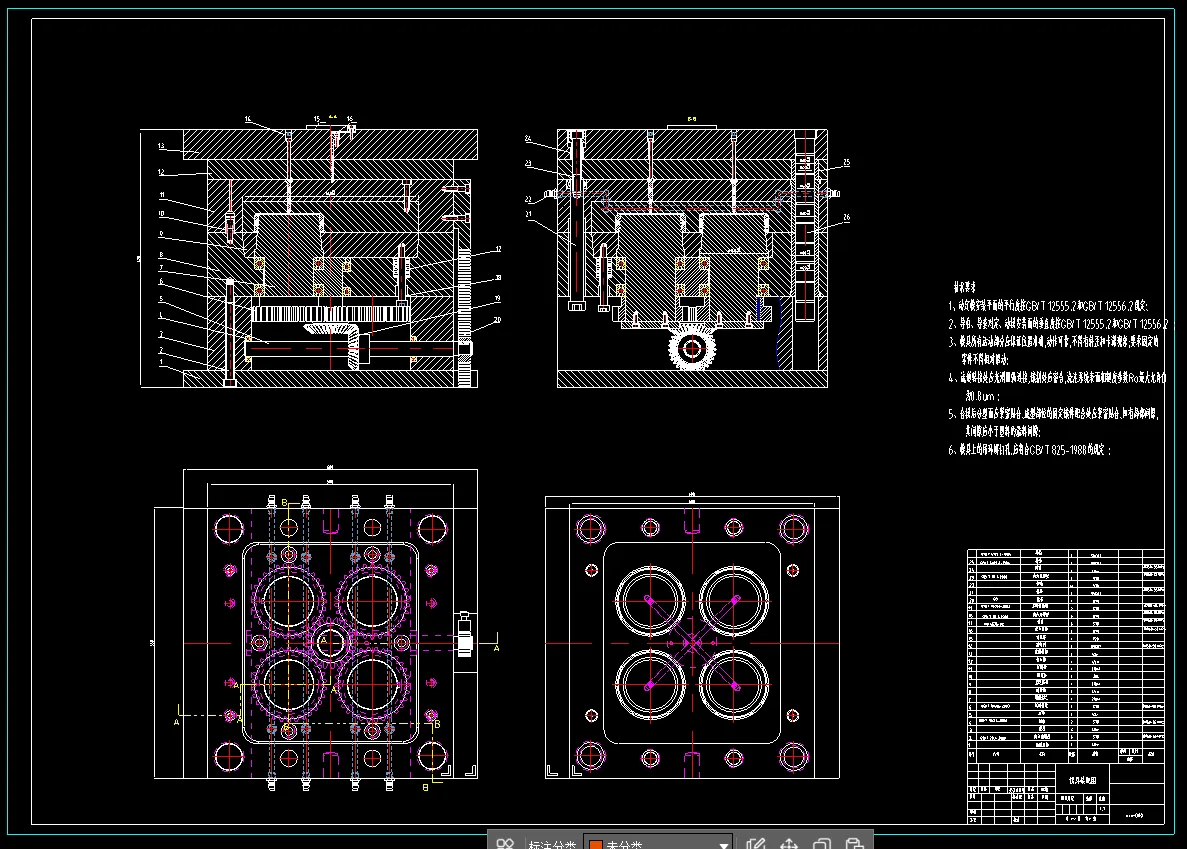Image resolution: width=1187 pixels, height=849 pixels.
Task: Click the 技术要求 heading of the notes
Action: [964, 287]
